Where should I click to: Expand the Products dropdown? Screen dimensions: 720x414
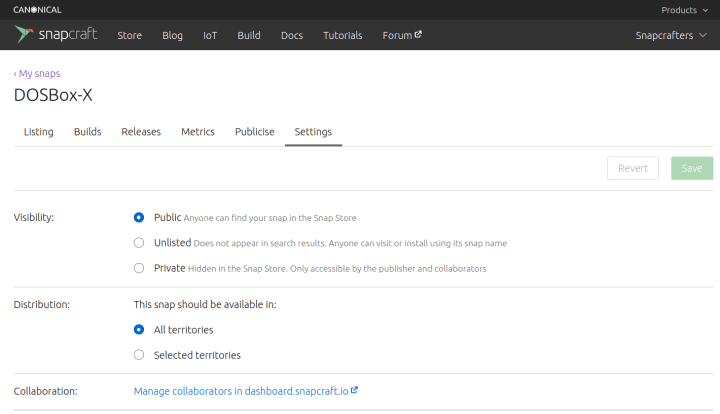[684, 10]
